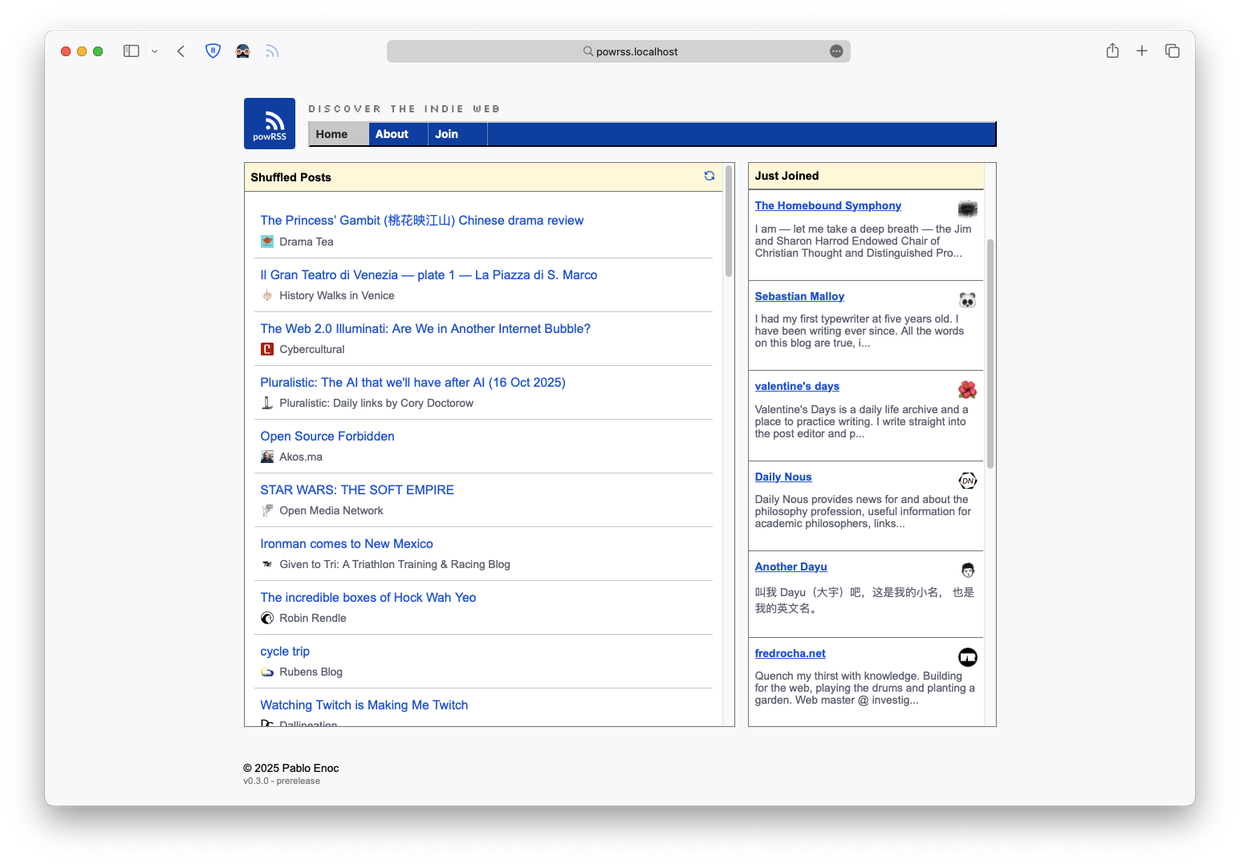Toggle the Safari sidebar
The image size is (1240, 865).
click(x=131, y=51)
